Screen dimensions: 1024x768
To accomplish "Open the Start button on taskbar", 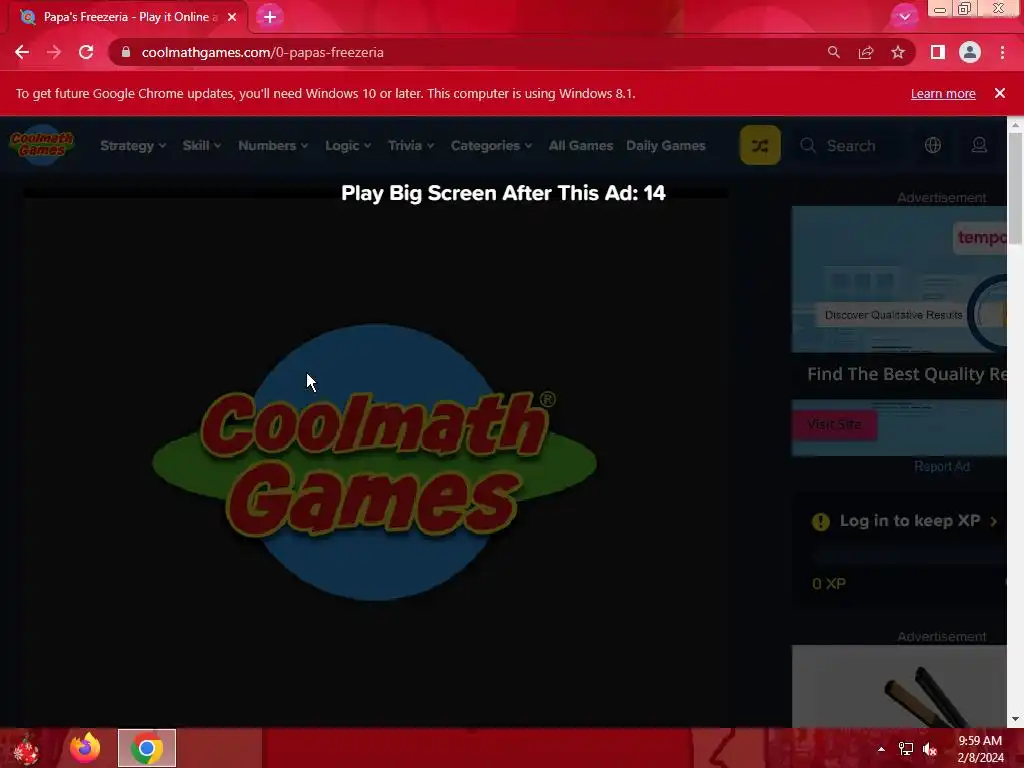I will tap(26, 748).
